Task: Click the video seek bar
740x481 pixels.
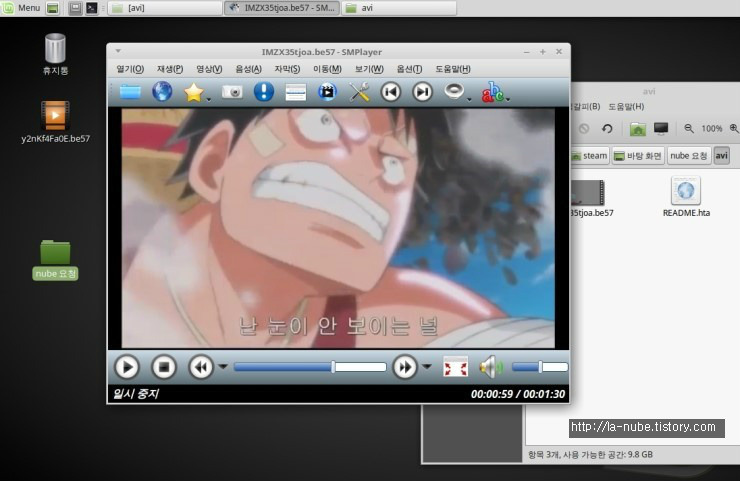Action: pos(310,367)
